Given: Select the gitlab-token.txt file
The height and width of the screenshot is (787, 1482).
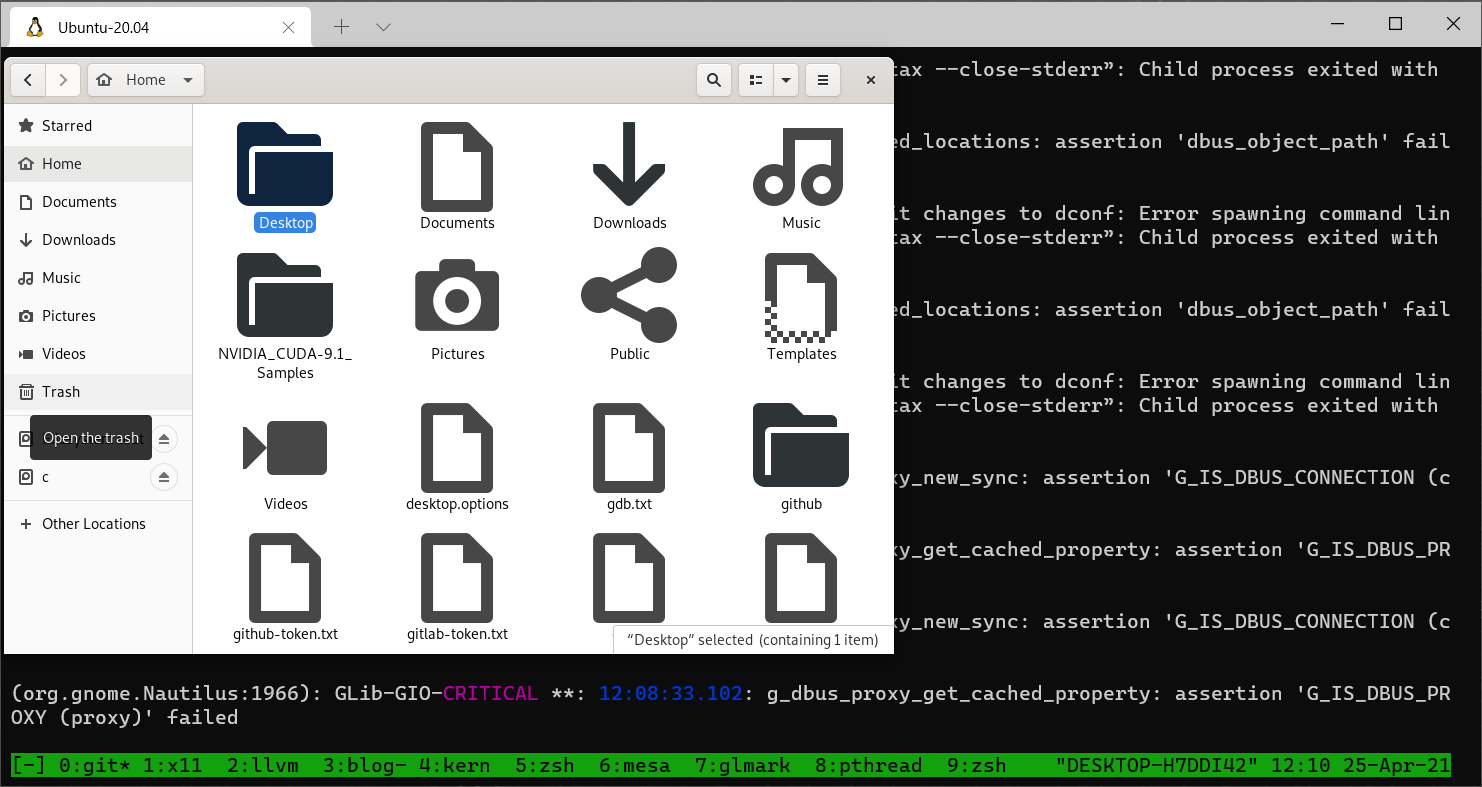Looking at the screenshot, I should 457,577.
